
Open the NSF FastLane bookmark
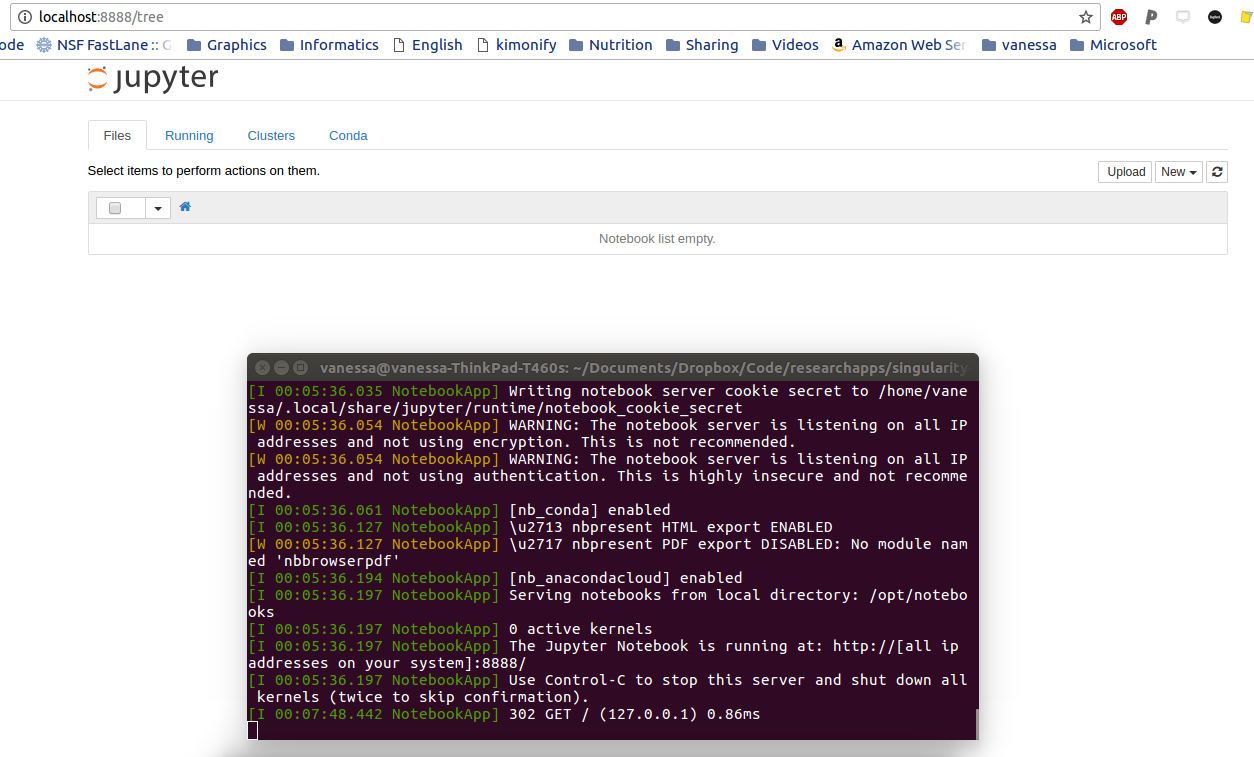104,45
